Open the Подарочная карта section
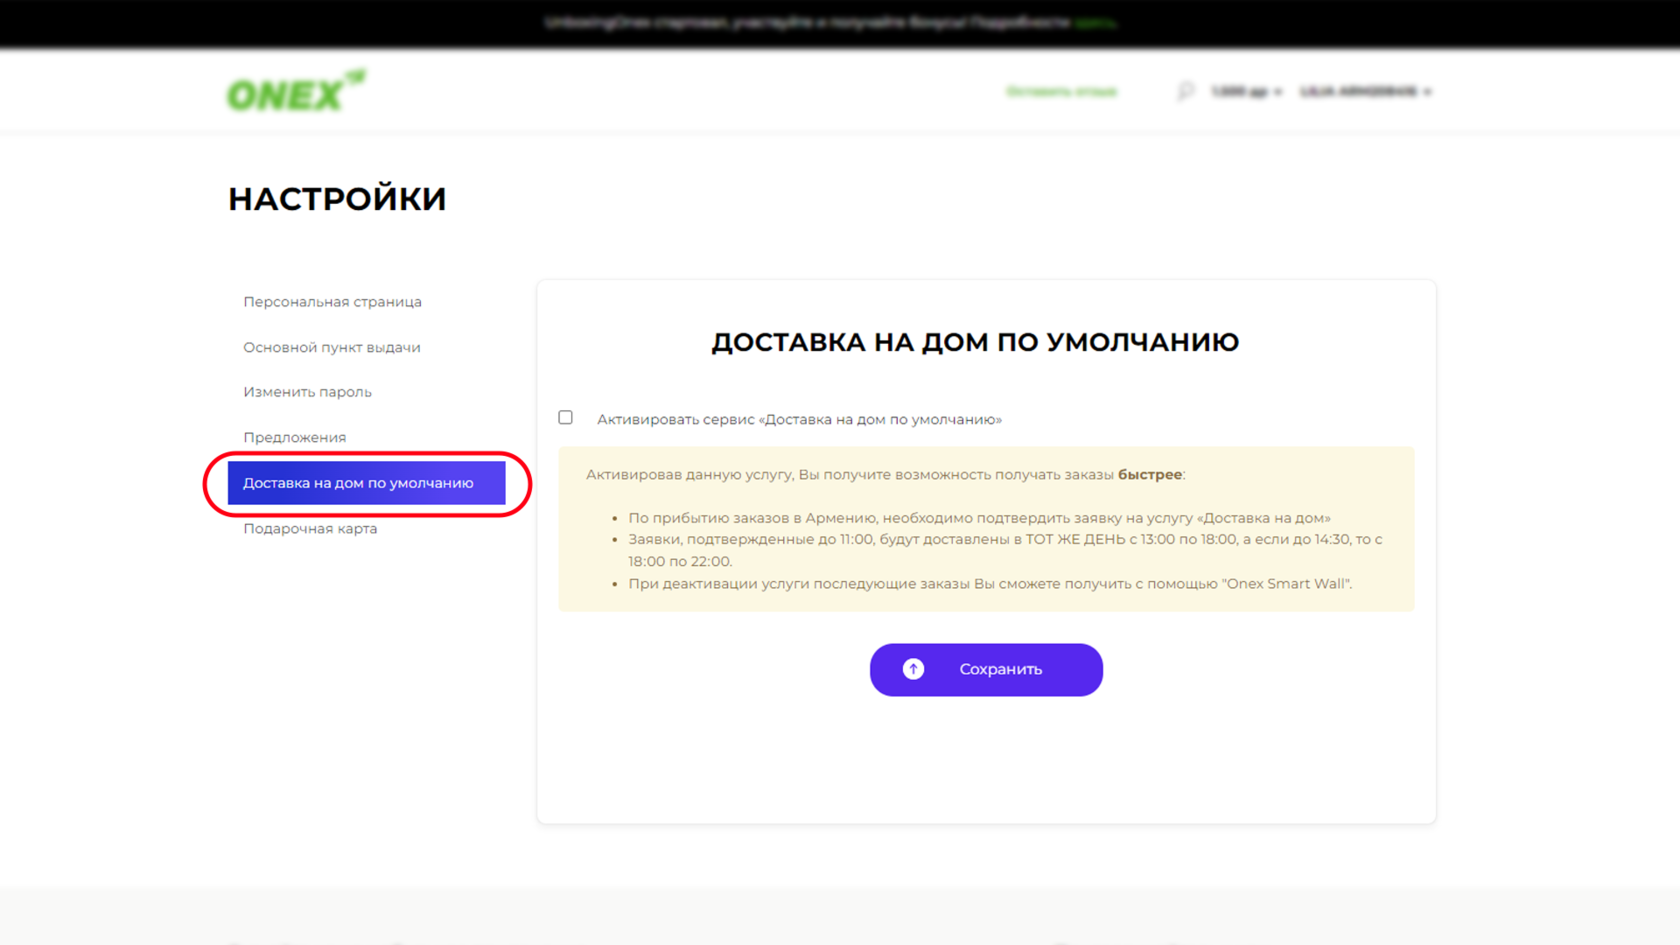This screenshot has height=945, width=1680. point(310,528)
